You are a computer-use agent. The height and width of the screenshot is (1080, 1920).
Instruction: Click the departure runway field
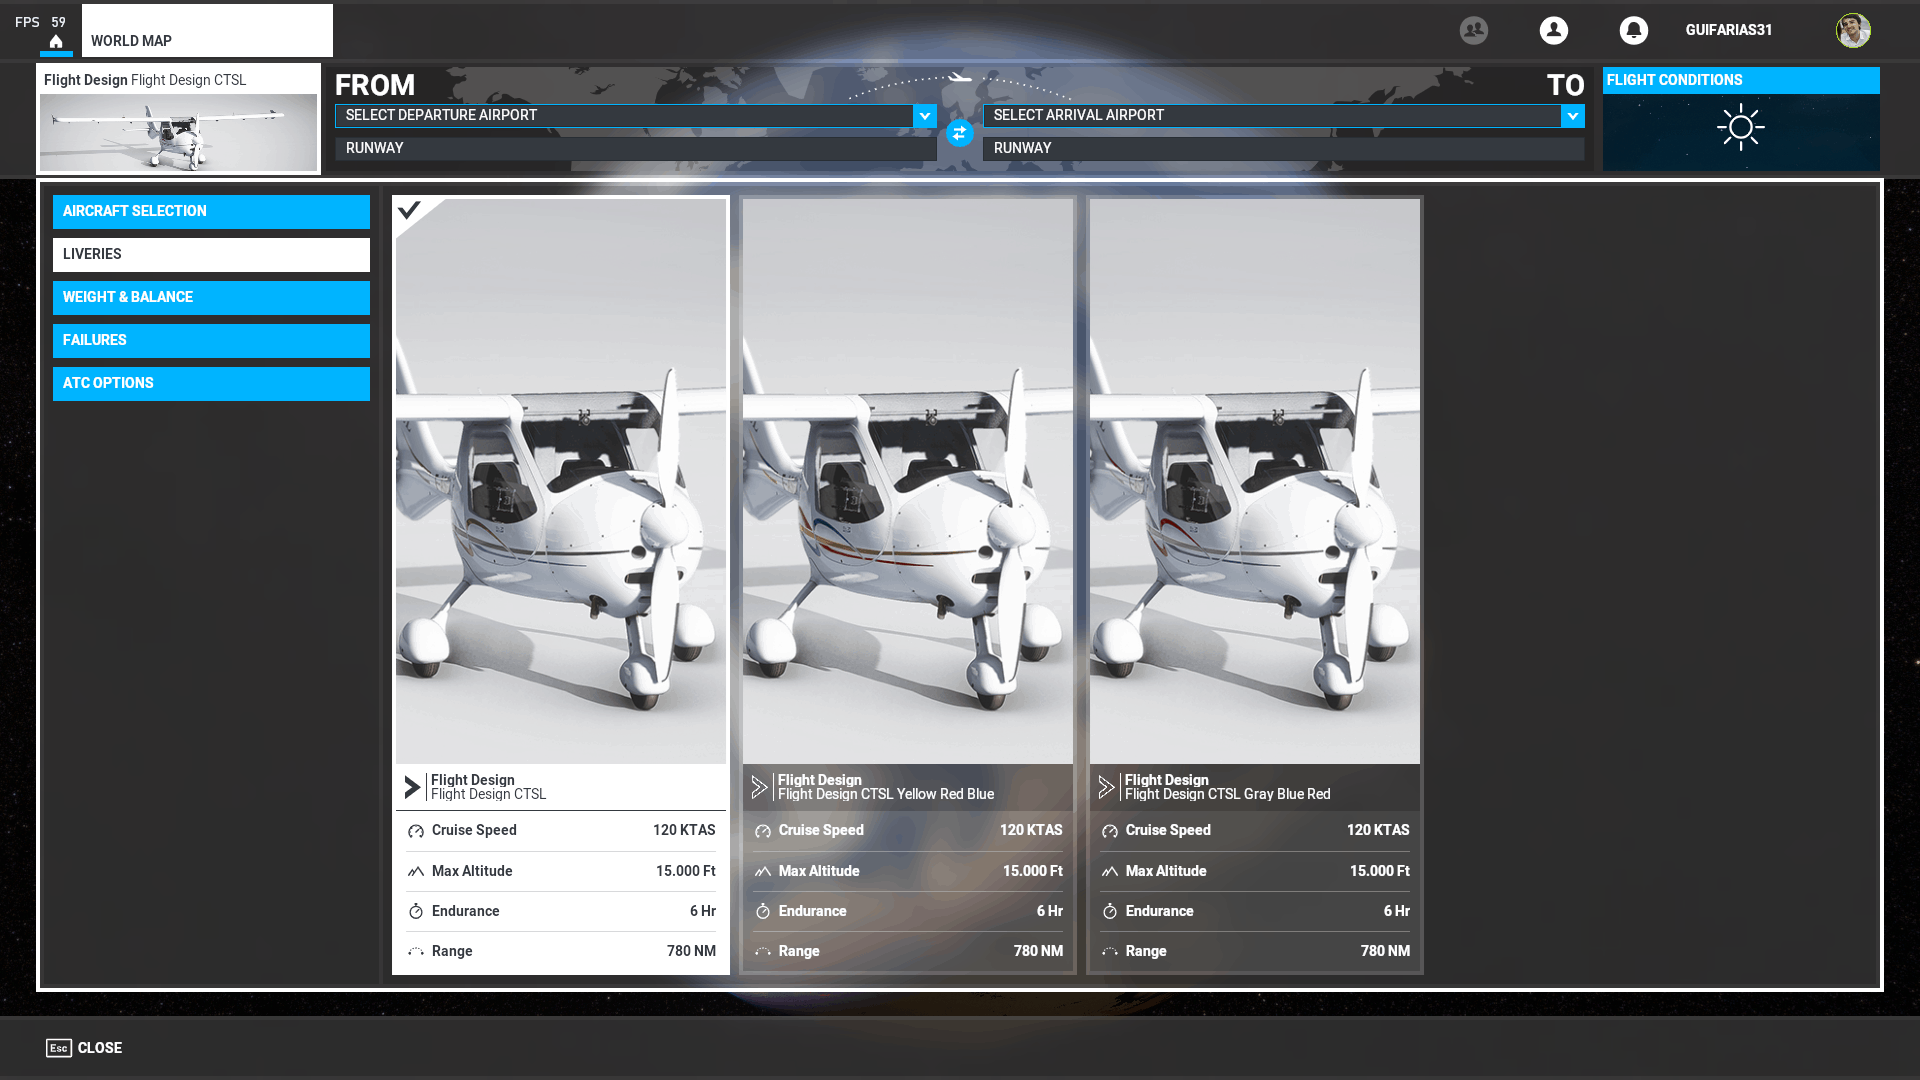click(x=635, y=148)
